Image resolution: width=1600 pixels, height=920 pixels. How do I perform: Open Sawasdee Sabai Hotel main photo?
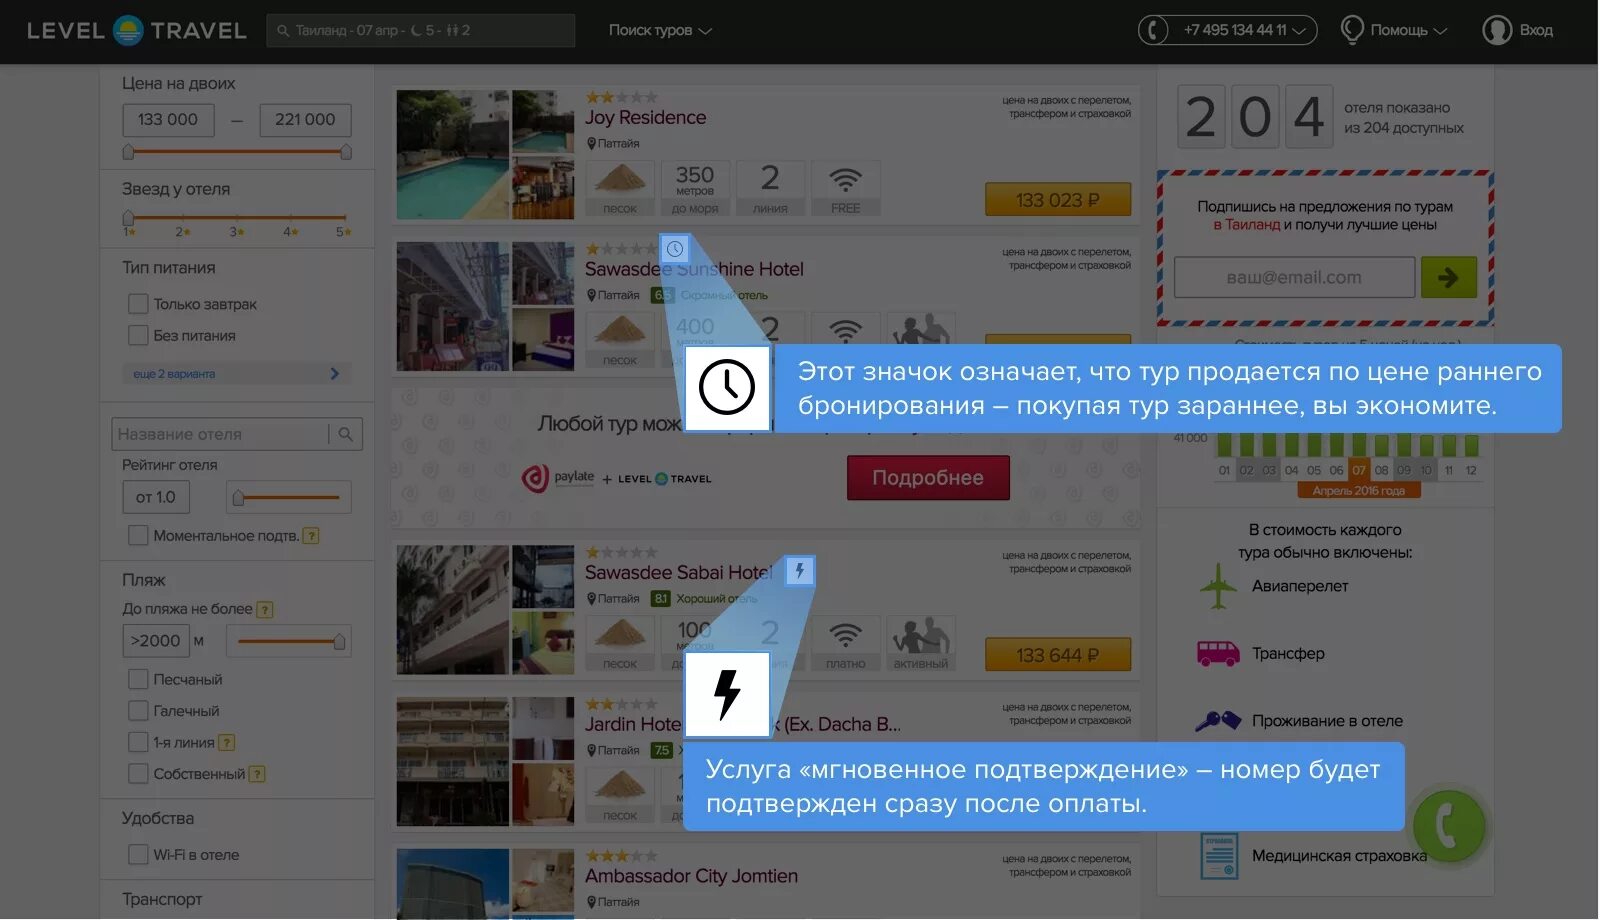(453, 610)
